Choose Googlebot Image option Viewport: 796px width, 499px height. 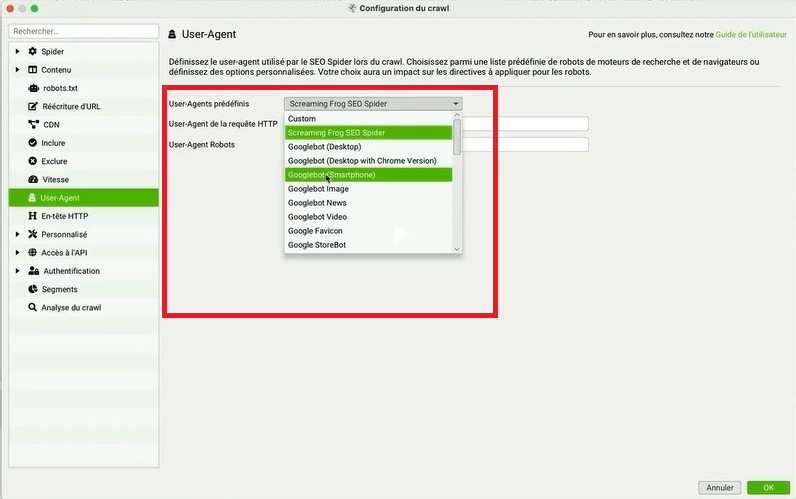[368, 189]
